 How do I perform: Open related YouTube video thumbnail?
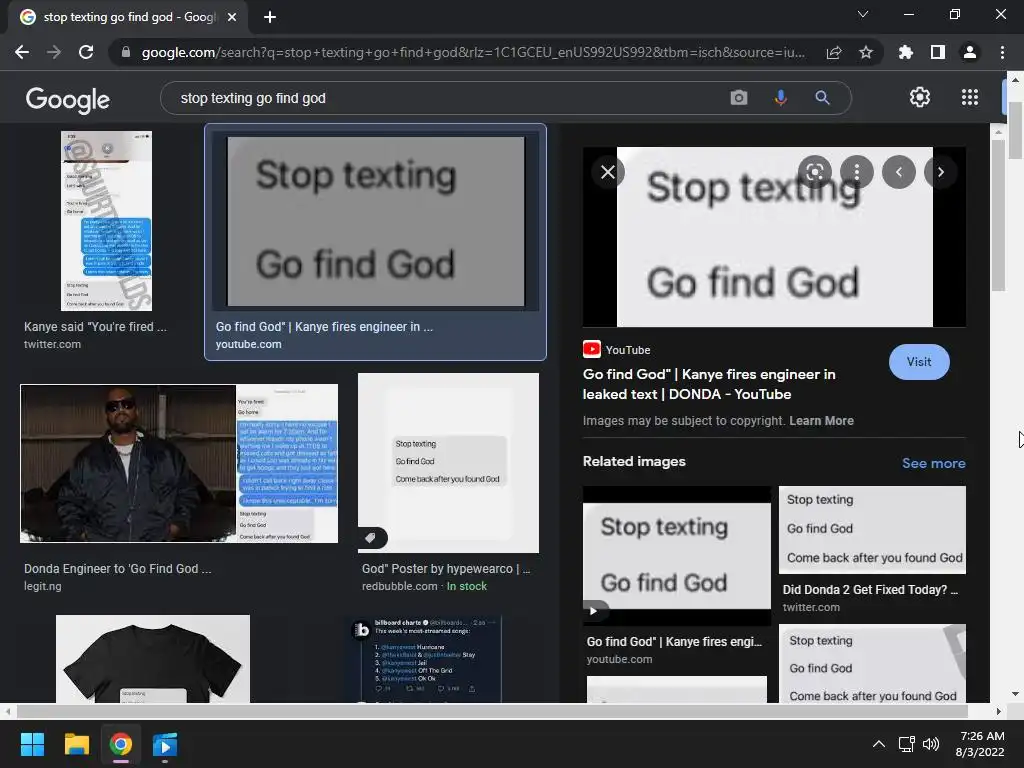click(x=677, y=556)
